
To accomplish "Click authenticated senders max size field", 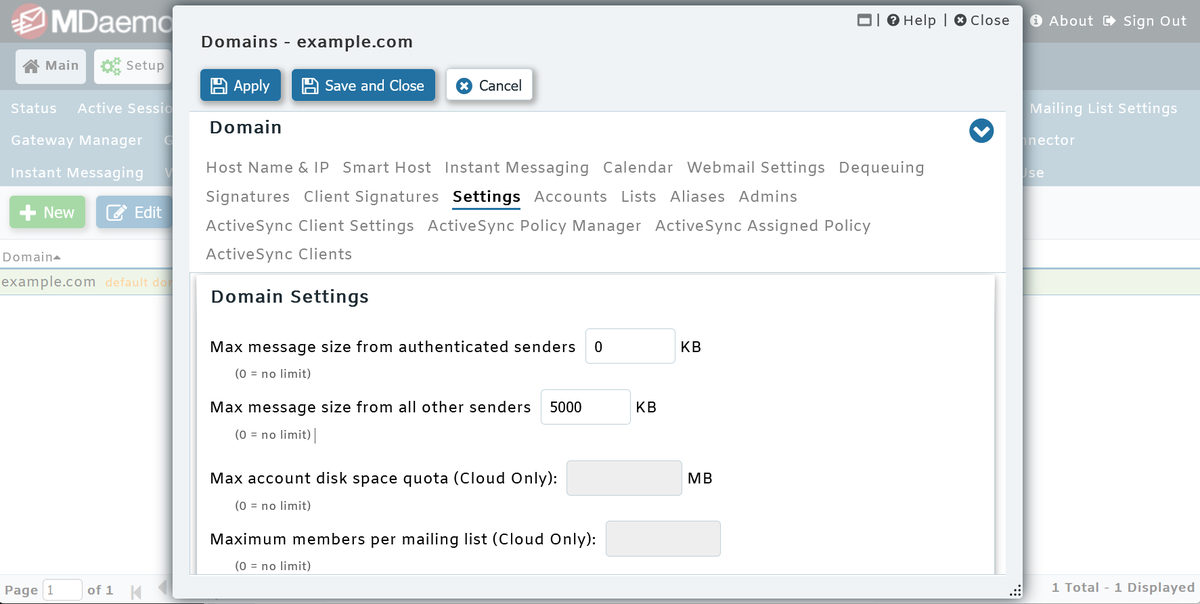I will pos(630,346).
